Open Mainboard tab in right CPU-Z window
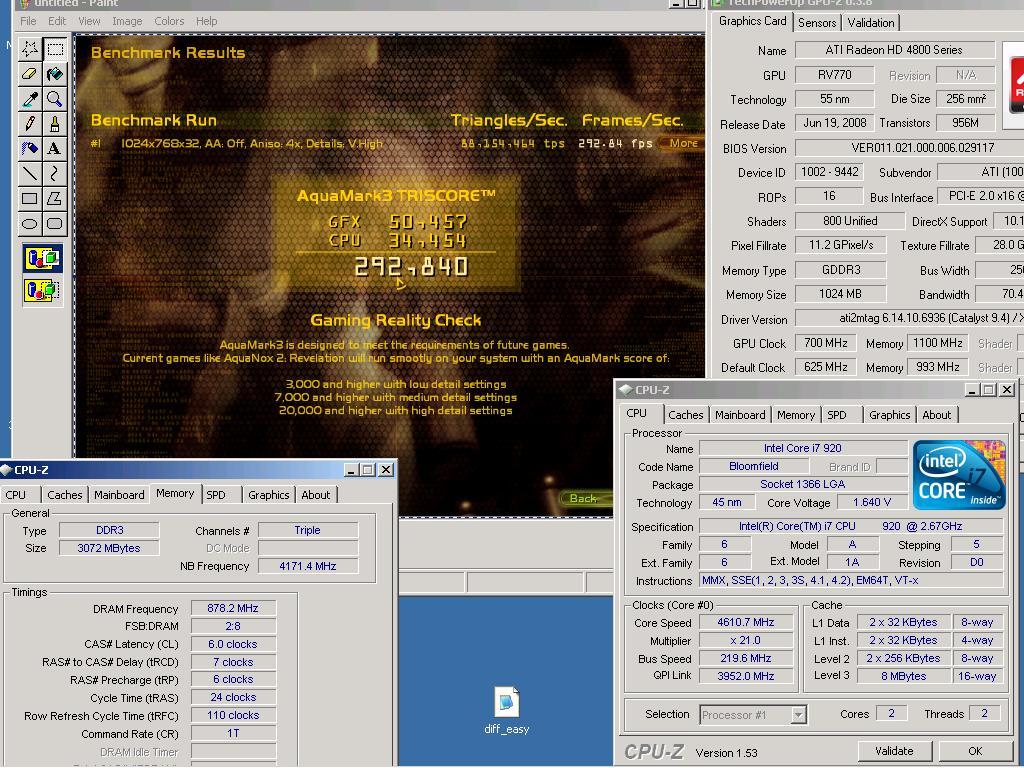Screen dimensions: 1024x768 [x=740, y=415]
